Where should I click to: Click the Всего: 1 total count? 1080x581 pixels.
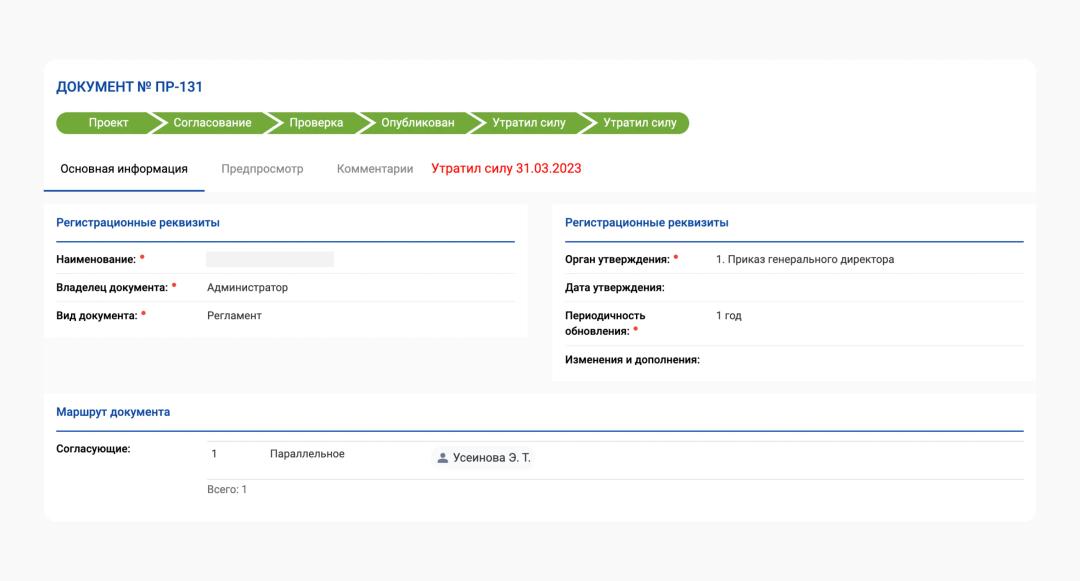(227, 490)
